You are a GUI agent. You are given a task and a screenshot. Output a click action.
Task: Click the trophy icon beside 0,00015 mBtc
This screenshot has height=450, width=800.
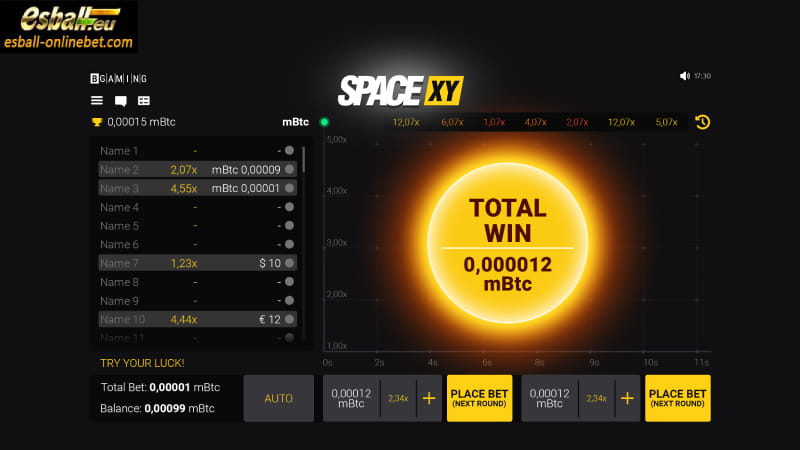(x=96, y=122)
